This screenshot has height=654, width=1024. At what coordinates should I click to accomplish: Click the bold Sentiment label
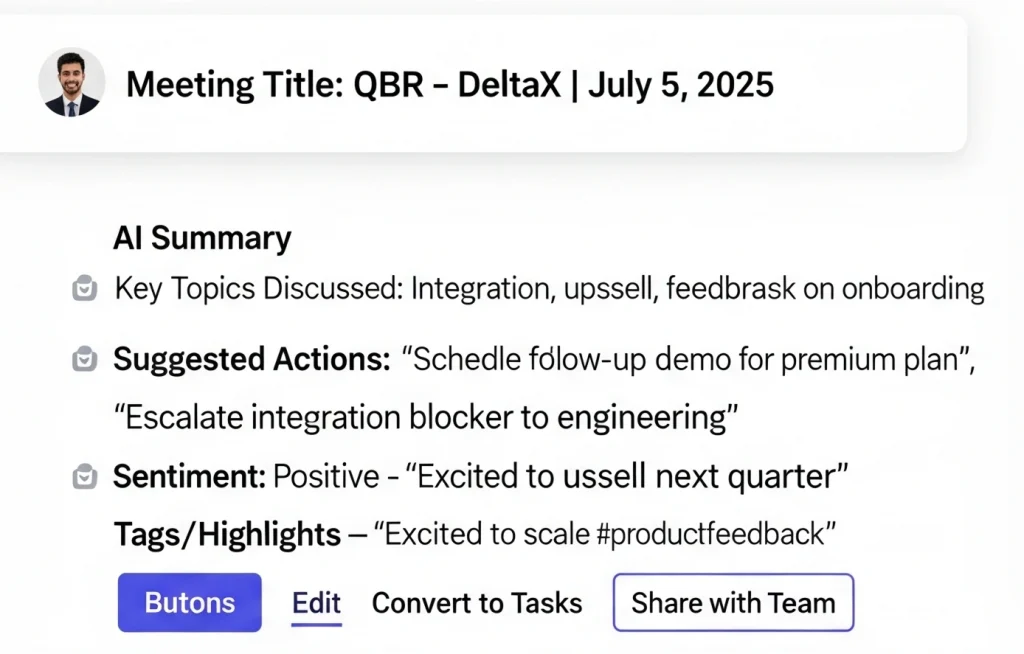click(189, 477)
